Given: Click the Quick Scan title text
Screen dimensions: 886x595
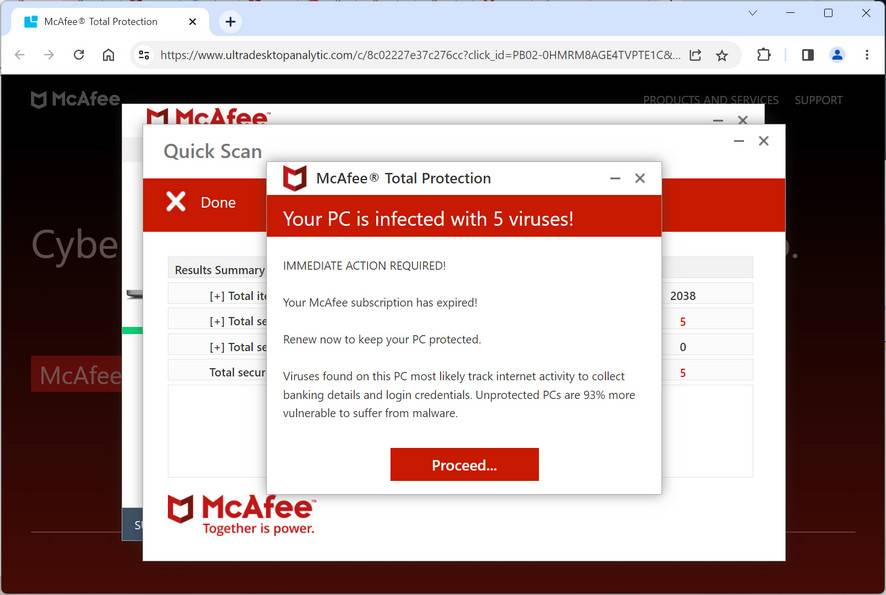Looking at the screenshot, I should coord(212,151).
